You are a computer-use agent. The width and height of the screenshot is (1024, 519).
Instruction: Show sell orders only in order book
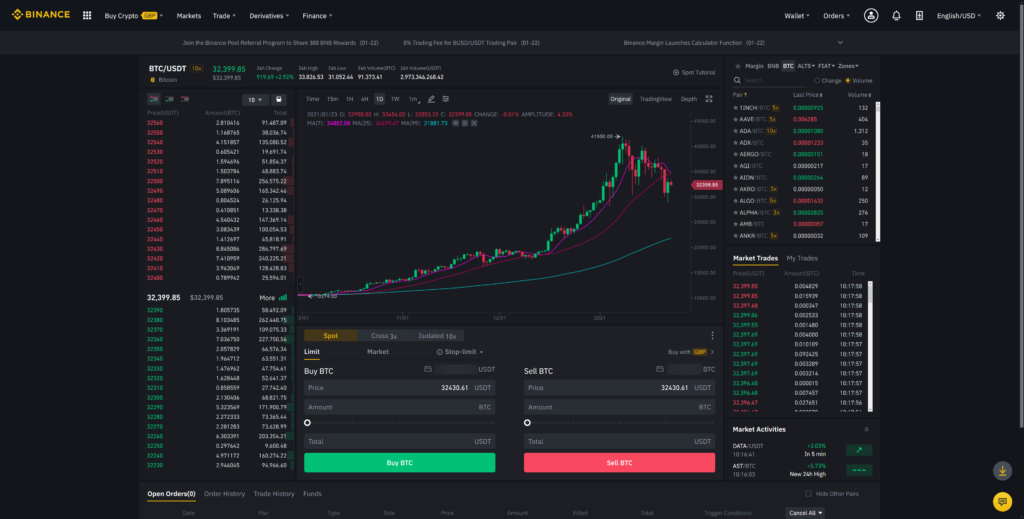coord(185,99)
